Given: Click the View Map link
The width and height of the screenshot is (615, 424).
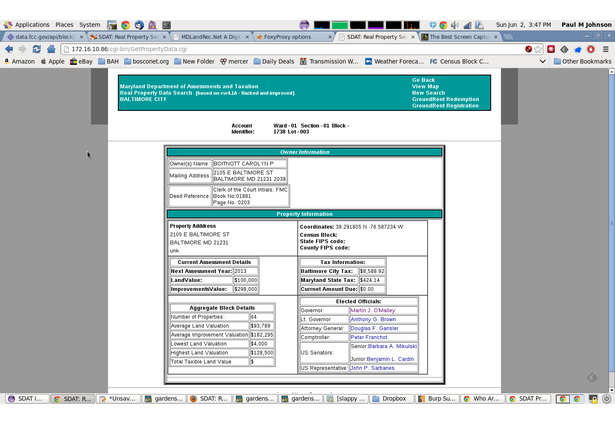Looking at the screenshot, I should [x=425, y=86].
